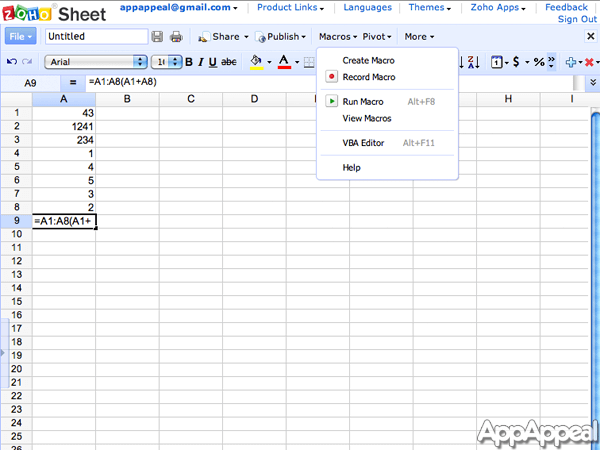Open the Zoho Apps link
The image size is (600, 450).
pos(498,7)
